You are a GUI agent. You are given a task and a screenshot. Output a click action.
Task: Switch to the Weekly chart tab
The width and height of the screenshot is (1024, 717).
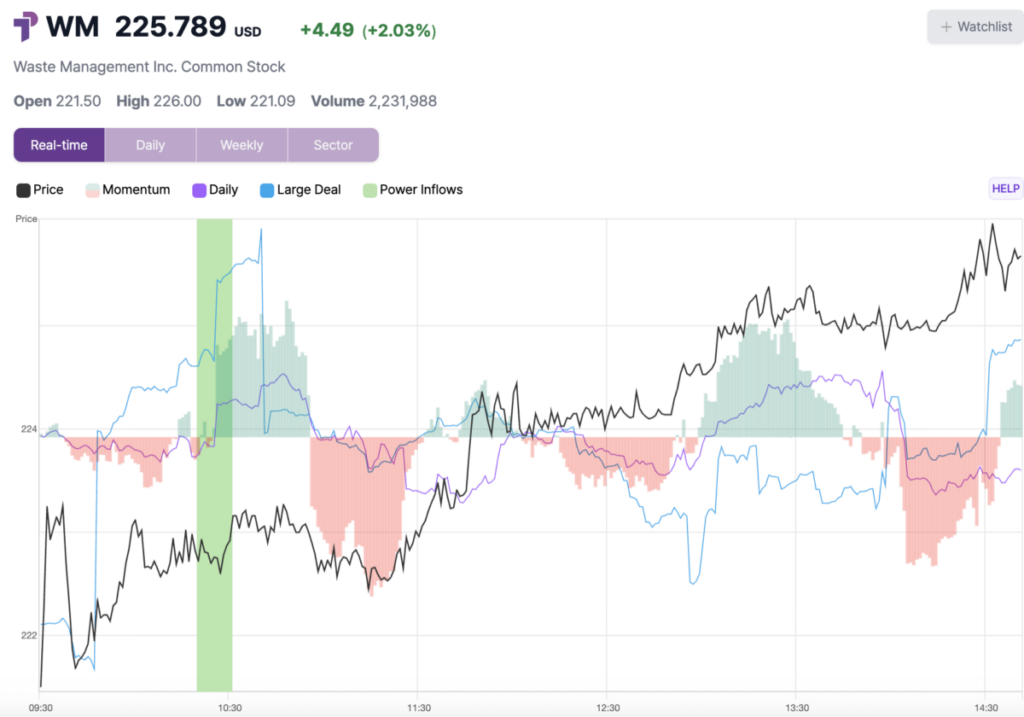[x=242, y=145]
